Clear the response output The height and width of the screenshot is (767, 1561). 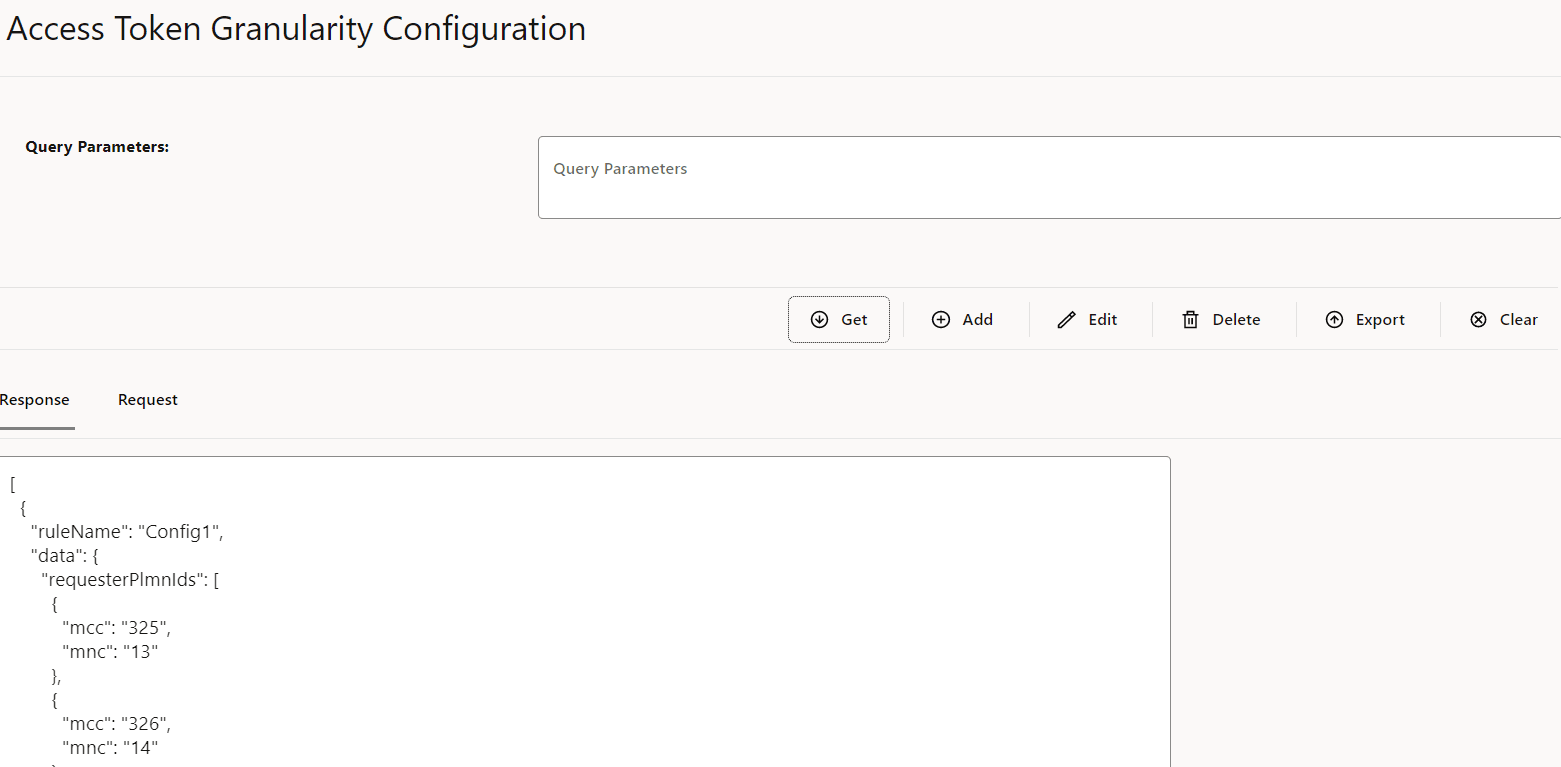1503,319
